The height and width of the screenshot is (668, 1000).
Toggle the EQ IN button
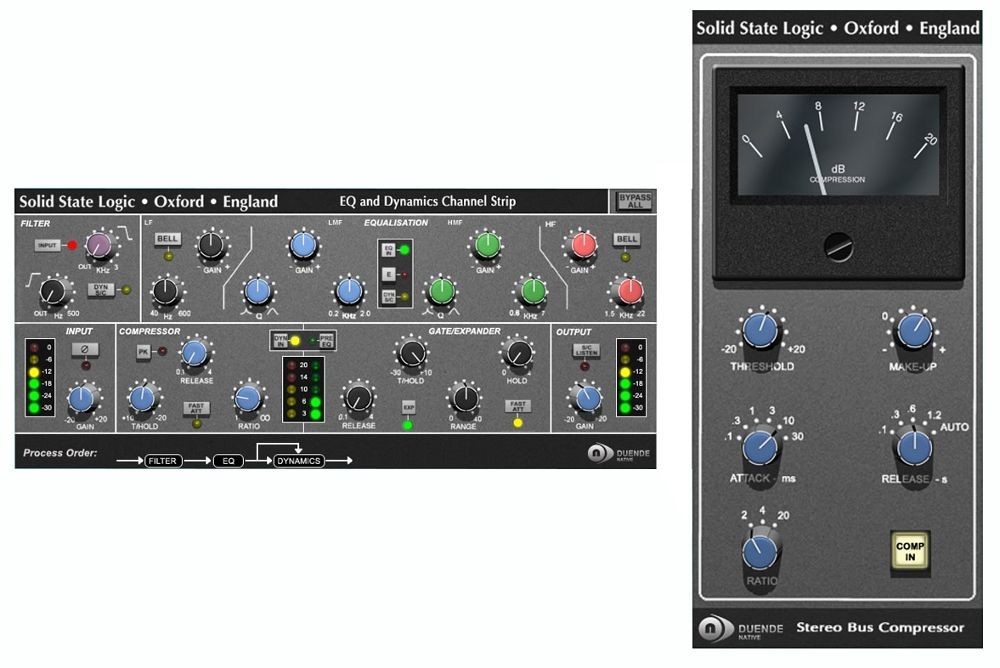[x=388, y=250]
